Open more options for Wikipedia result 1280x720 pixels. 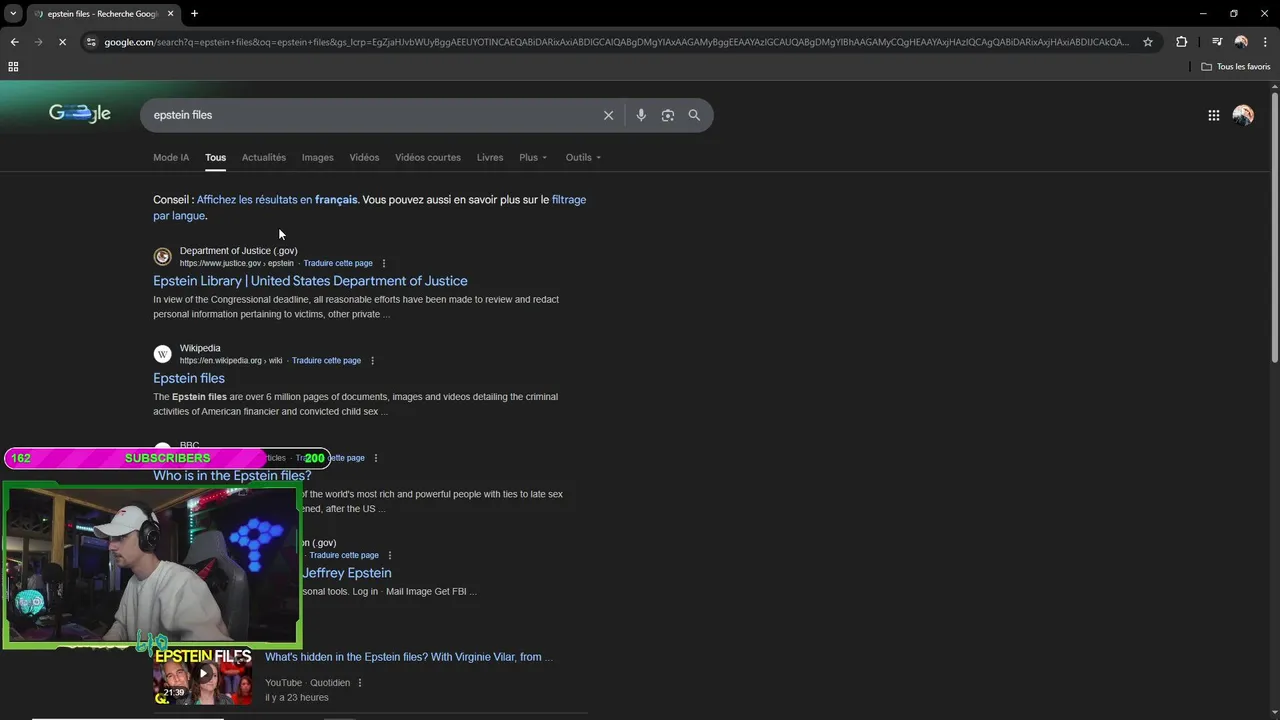(x=372, y=361)
